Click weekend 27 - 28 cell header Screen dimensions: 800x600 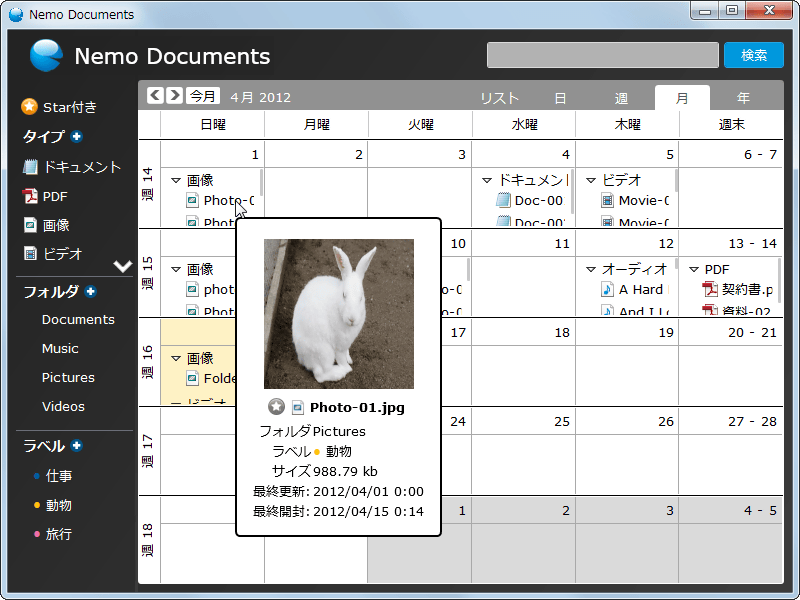pyautogui.click(x=731, y=421)
